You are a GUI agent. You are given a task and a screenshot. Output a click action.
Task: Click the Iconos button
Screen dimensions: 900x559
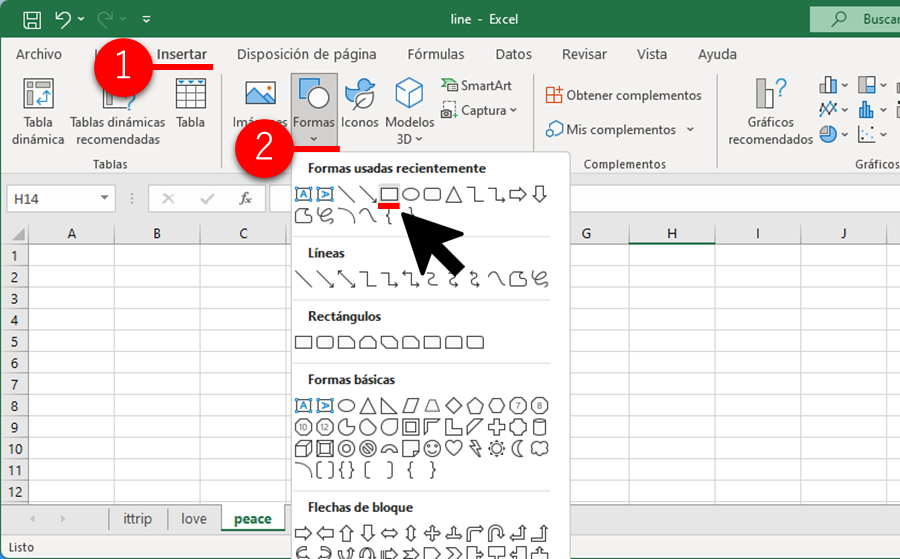coord(360,103)
